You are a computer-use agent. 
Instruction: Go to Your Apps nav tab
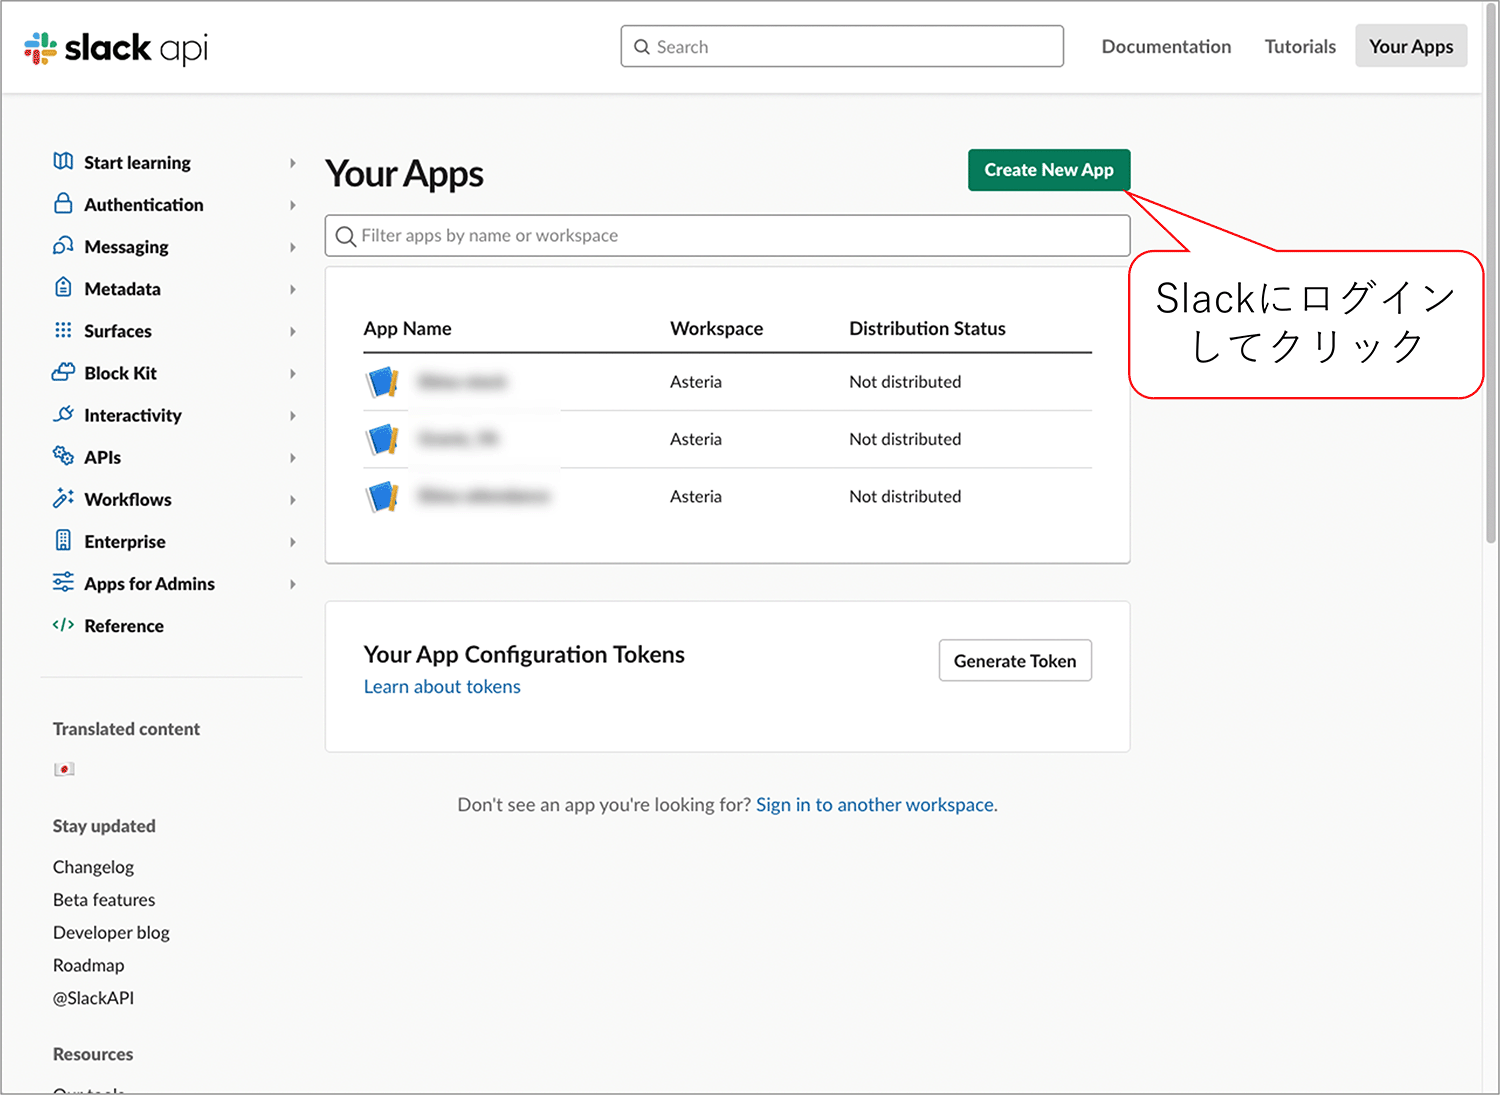click(1411, 46)
